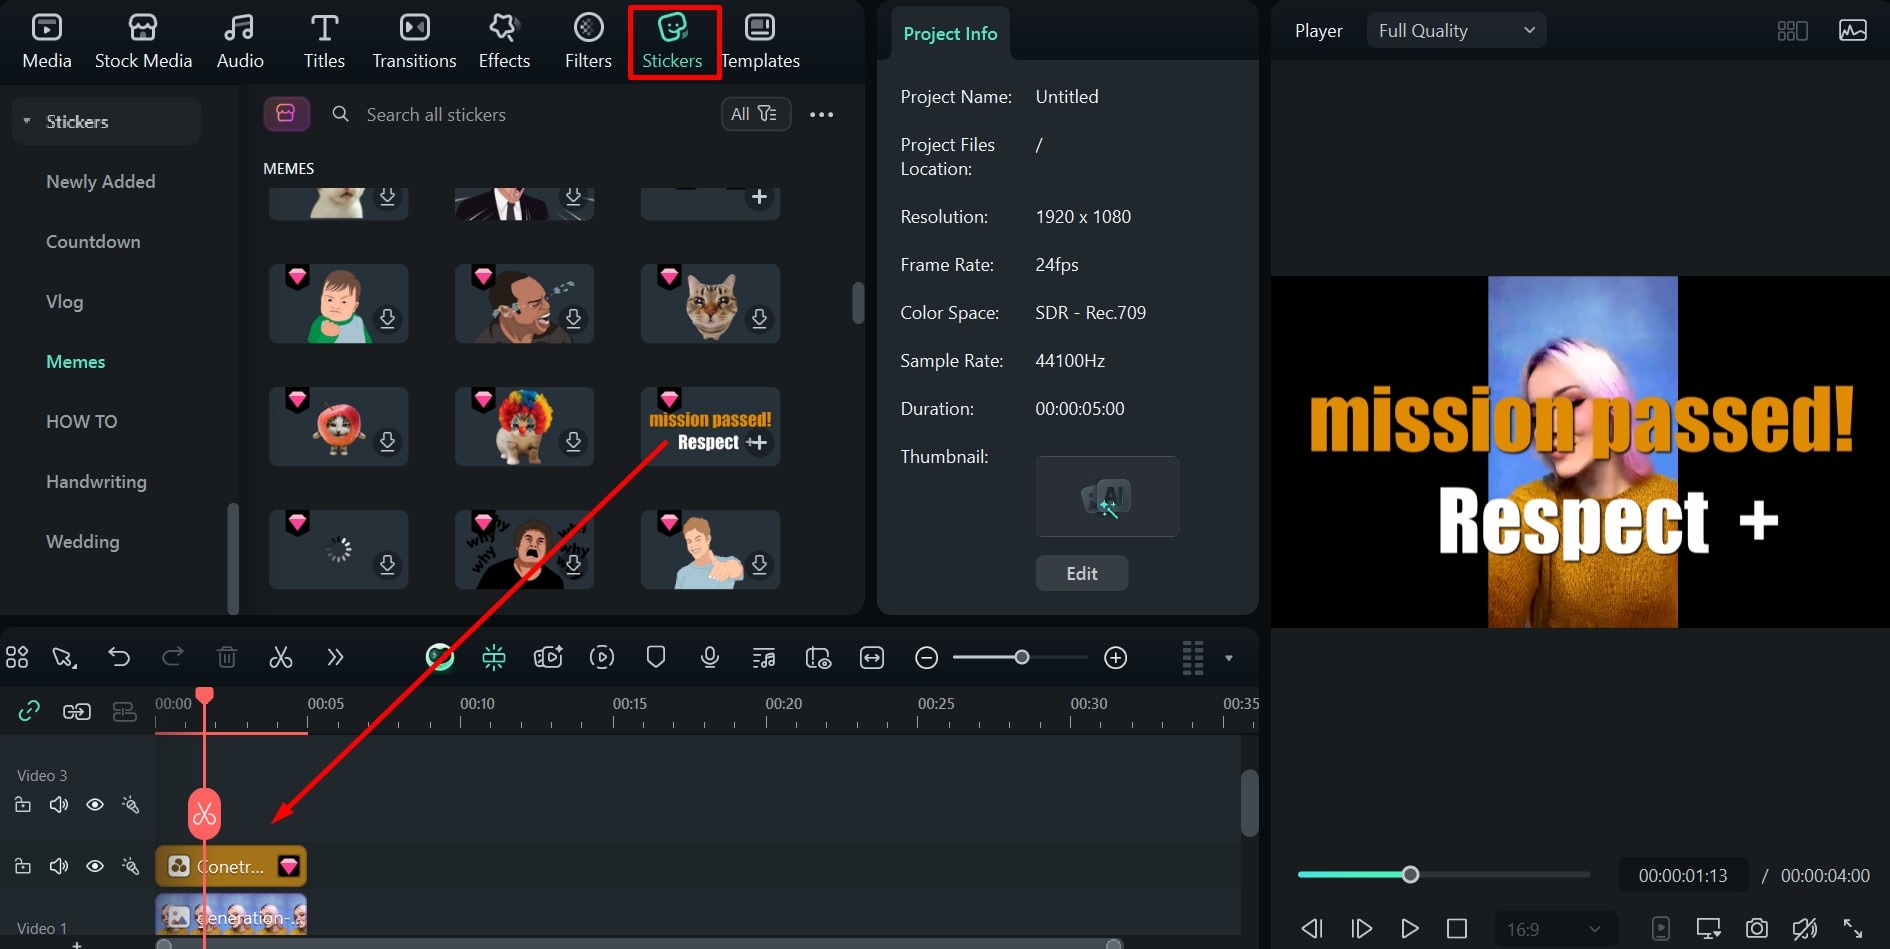Play the video preview
This screenshot has width=1890, height=949.
[x=1409, y=929]
